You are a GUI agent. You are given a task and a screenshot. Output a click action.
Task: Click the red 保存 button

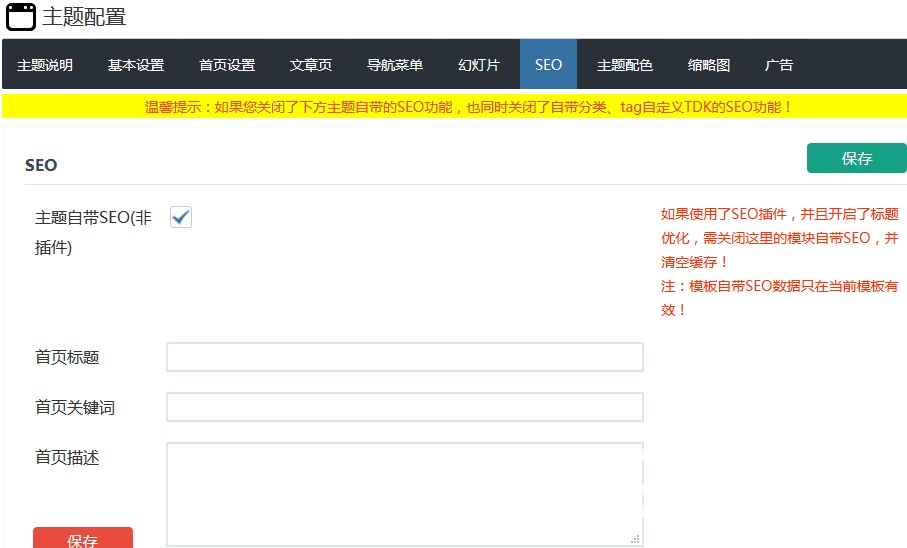click(x=83, y=539)
